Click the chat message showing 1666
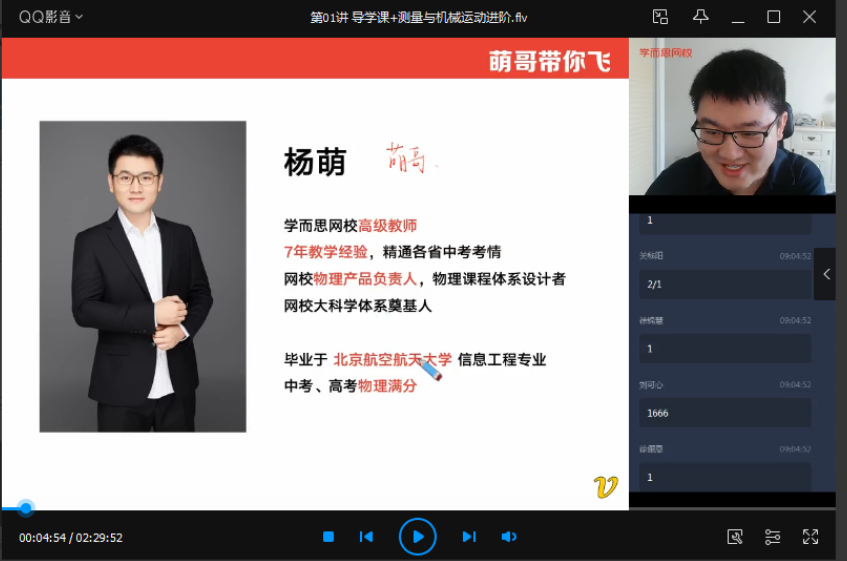This screenshot has width=847, height=561. tap(726, 412)
